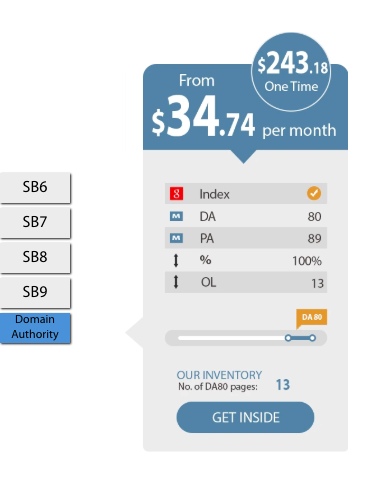Switch to the SB8 tab
387x482 pixels.
[35, 257]
